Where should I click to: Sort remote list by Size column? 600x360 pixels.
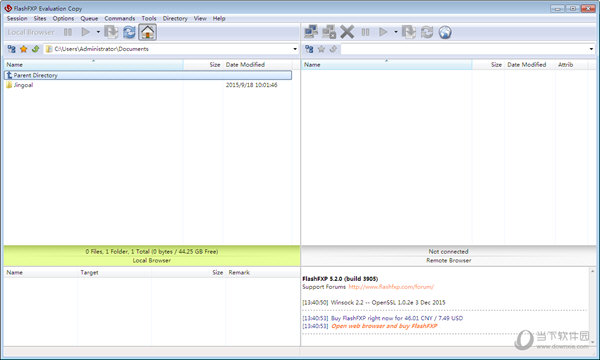tap(488, 65)
